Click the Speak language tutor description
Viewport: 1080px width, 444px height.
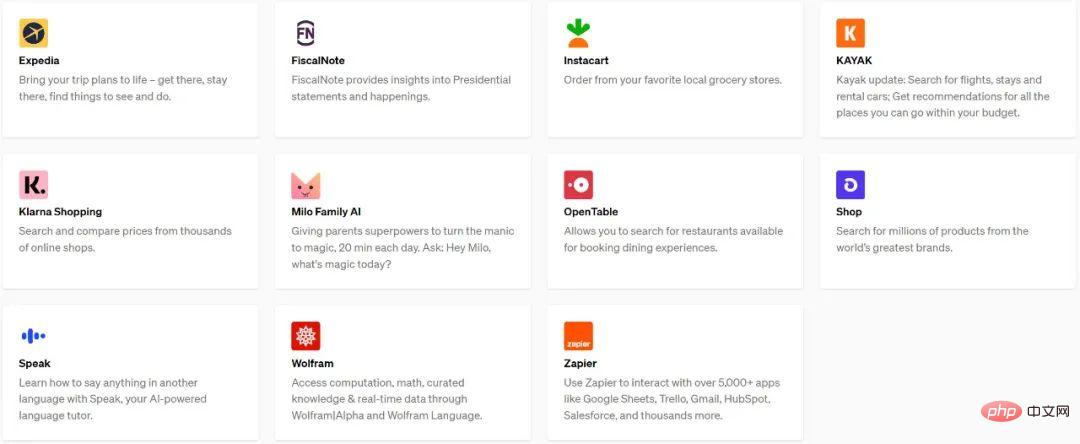point(112,399)
